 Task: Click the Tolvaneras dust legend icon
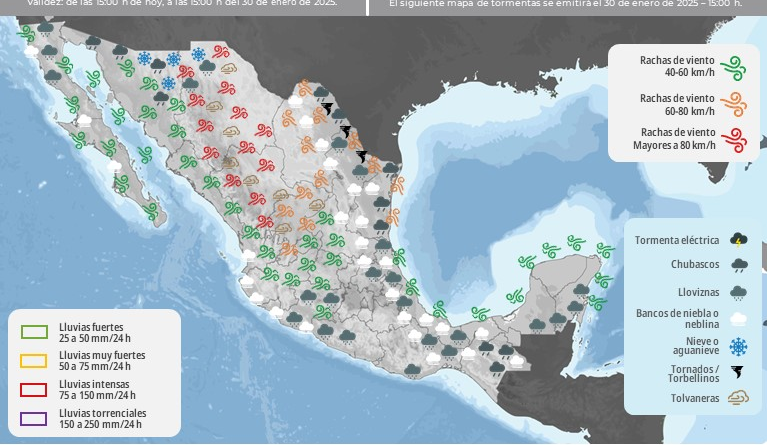[x=738, y=399]
